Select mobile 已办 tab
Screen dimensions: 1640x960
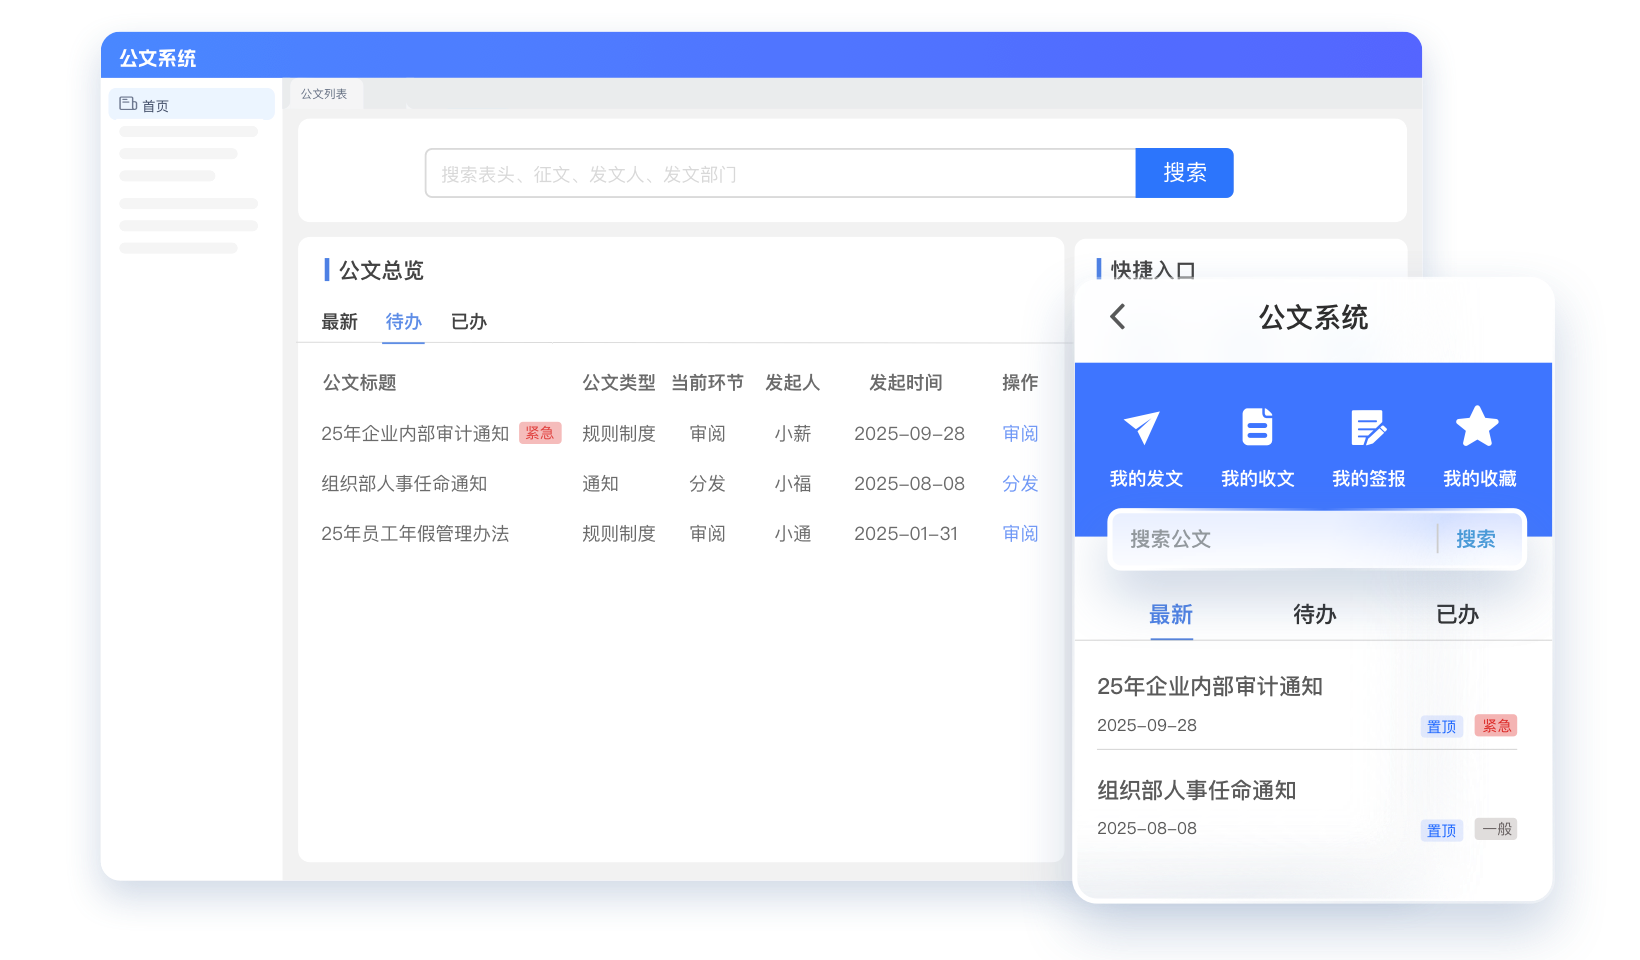pos(1457,614)
